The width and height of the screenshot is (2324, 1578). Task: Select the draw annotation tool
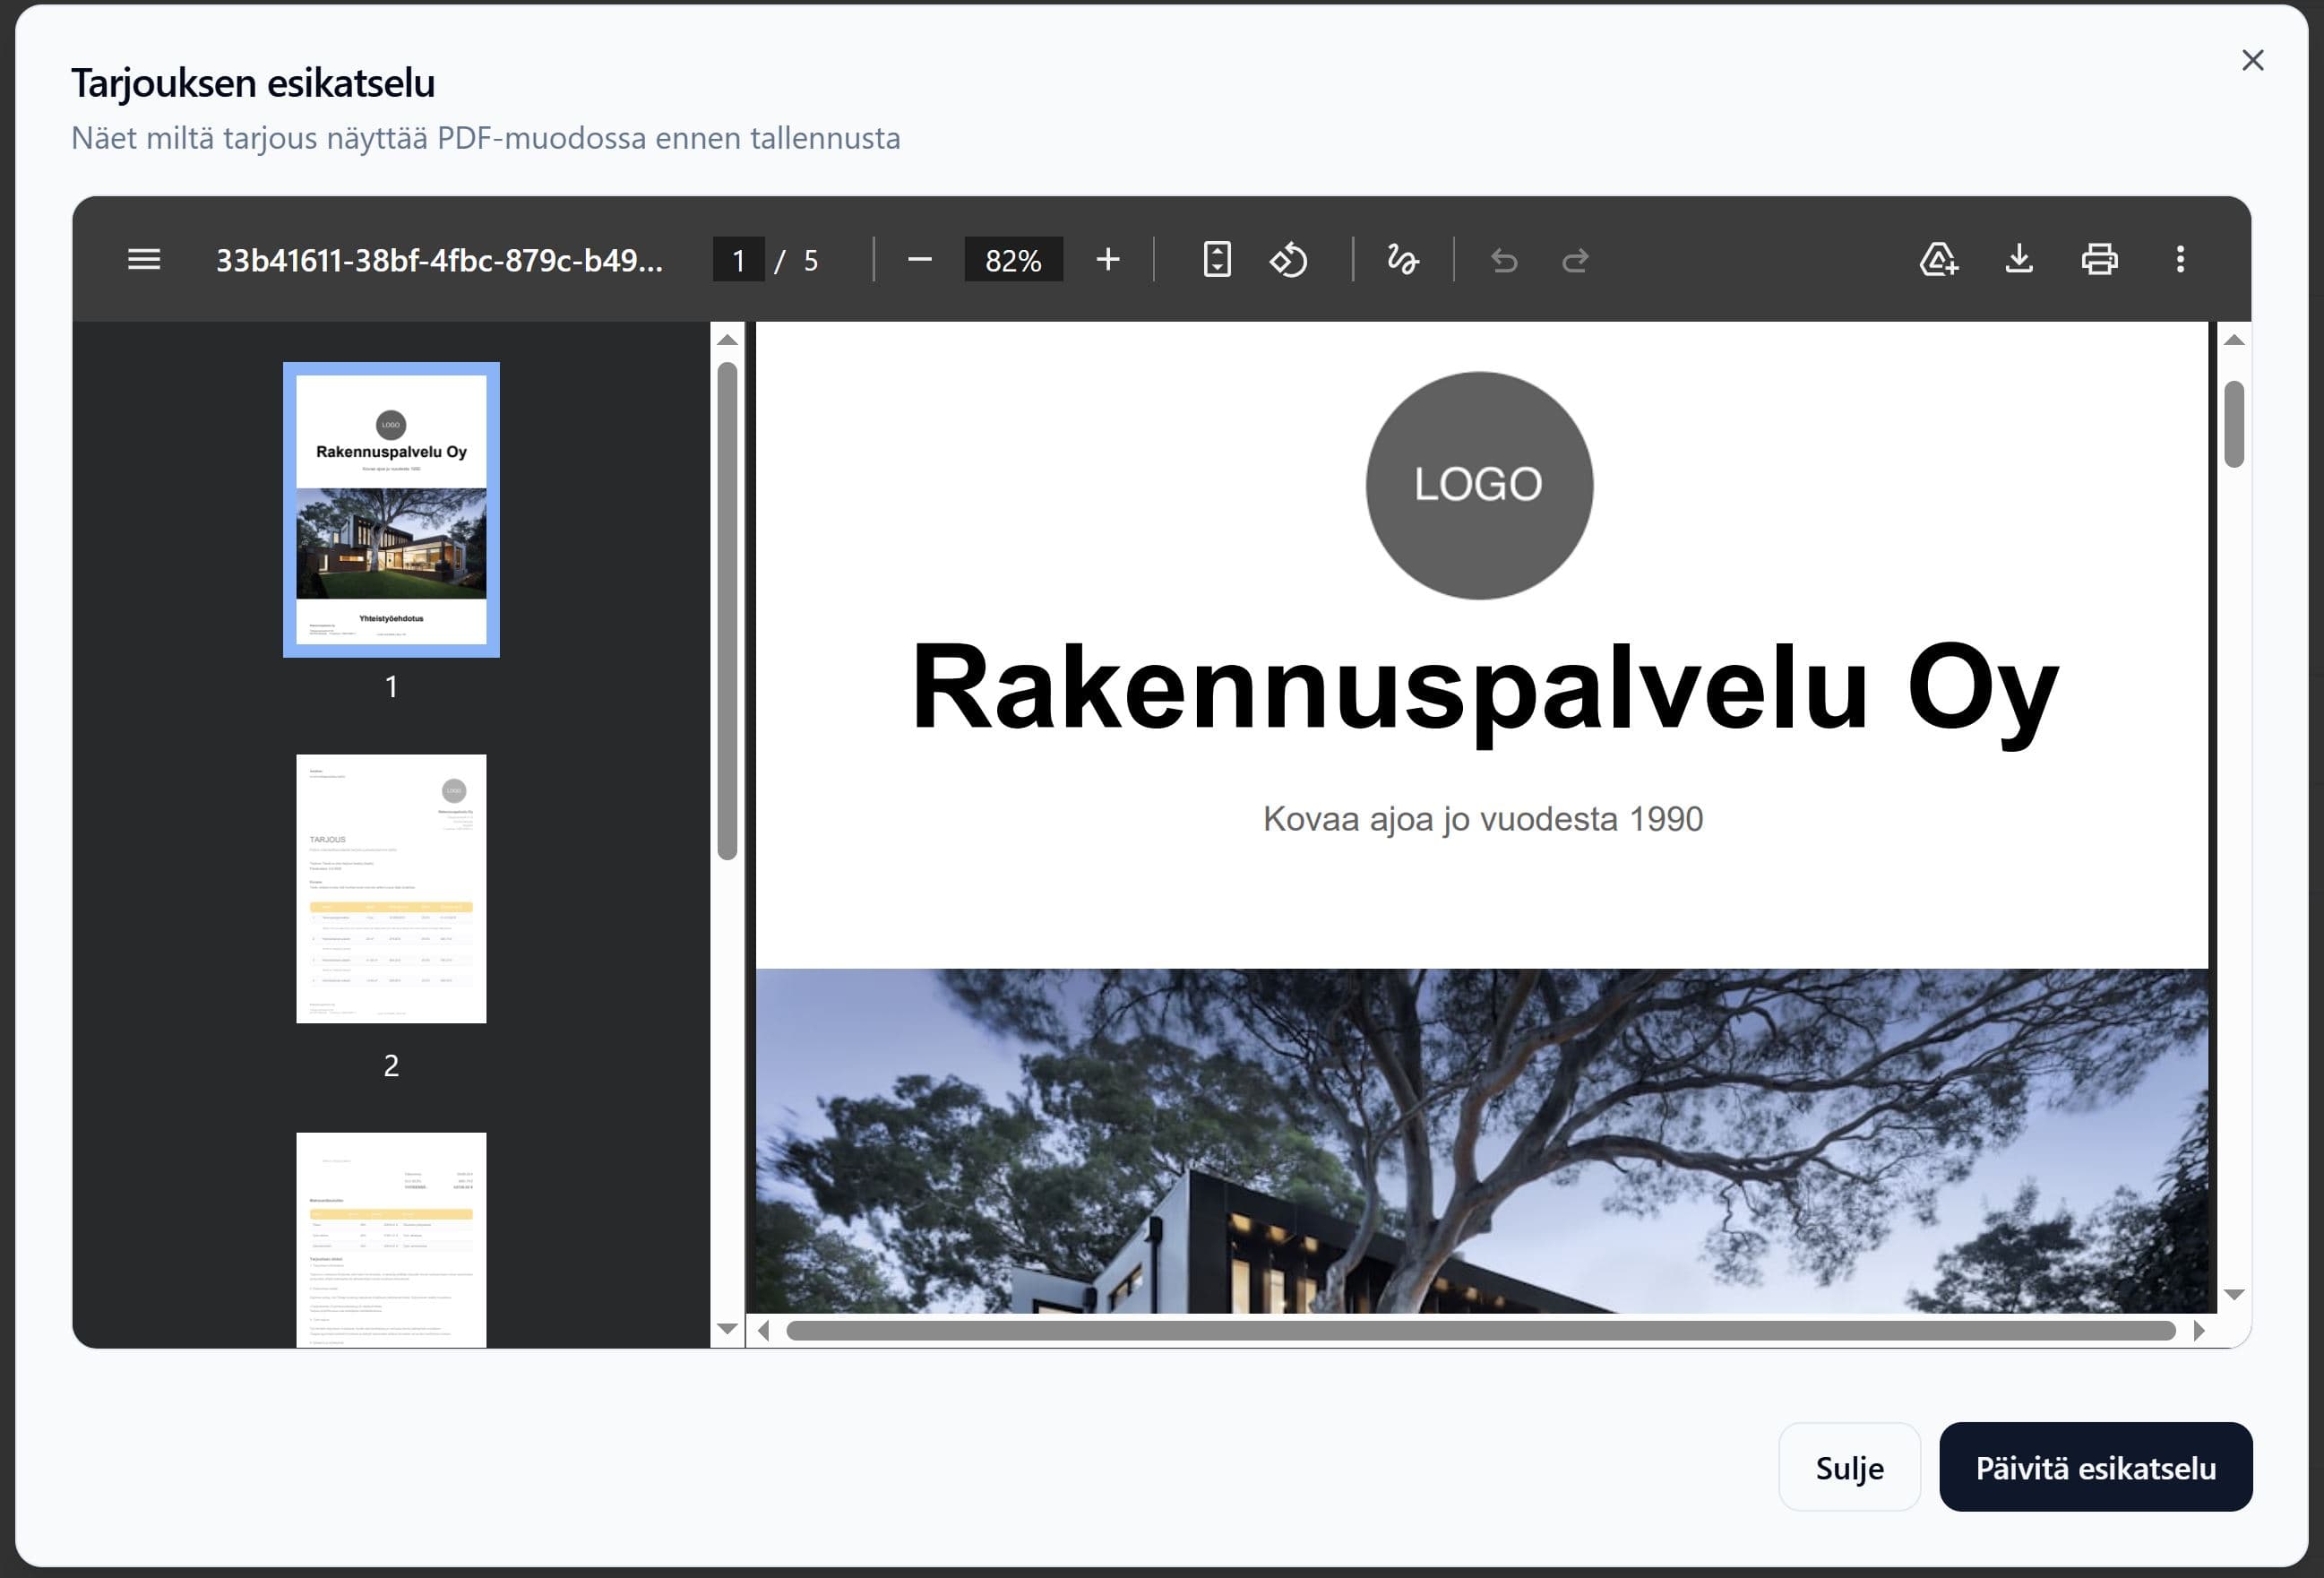click(x=1402, y=260)
